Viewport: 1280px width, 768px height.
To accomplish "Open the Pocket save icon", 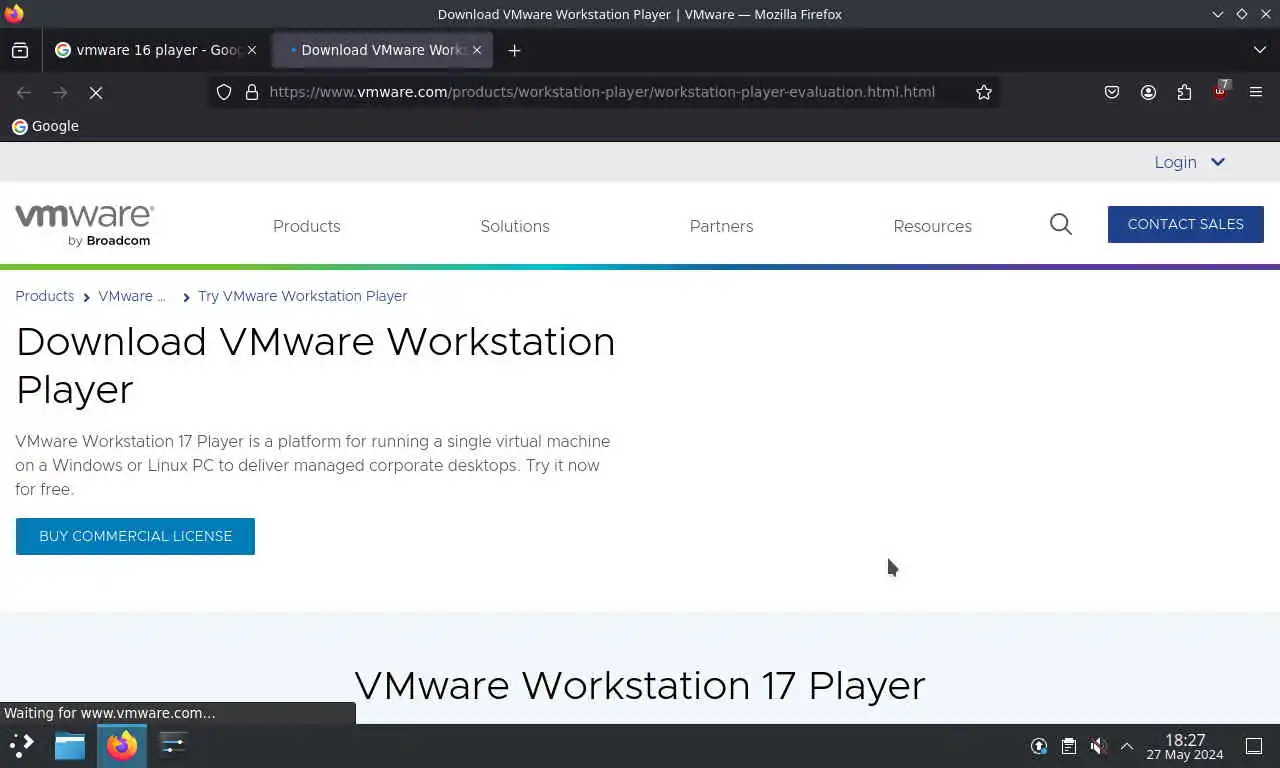I will pos(1112,92).
